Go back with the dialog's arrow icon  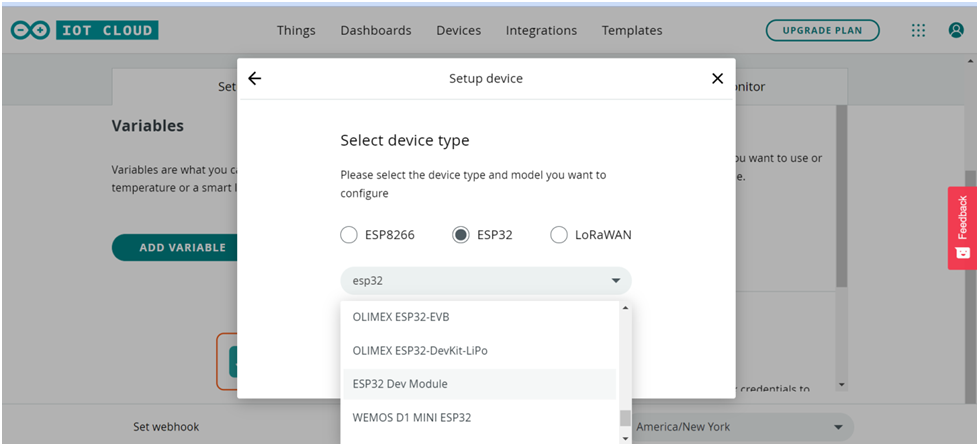click(x=255, y=78)
